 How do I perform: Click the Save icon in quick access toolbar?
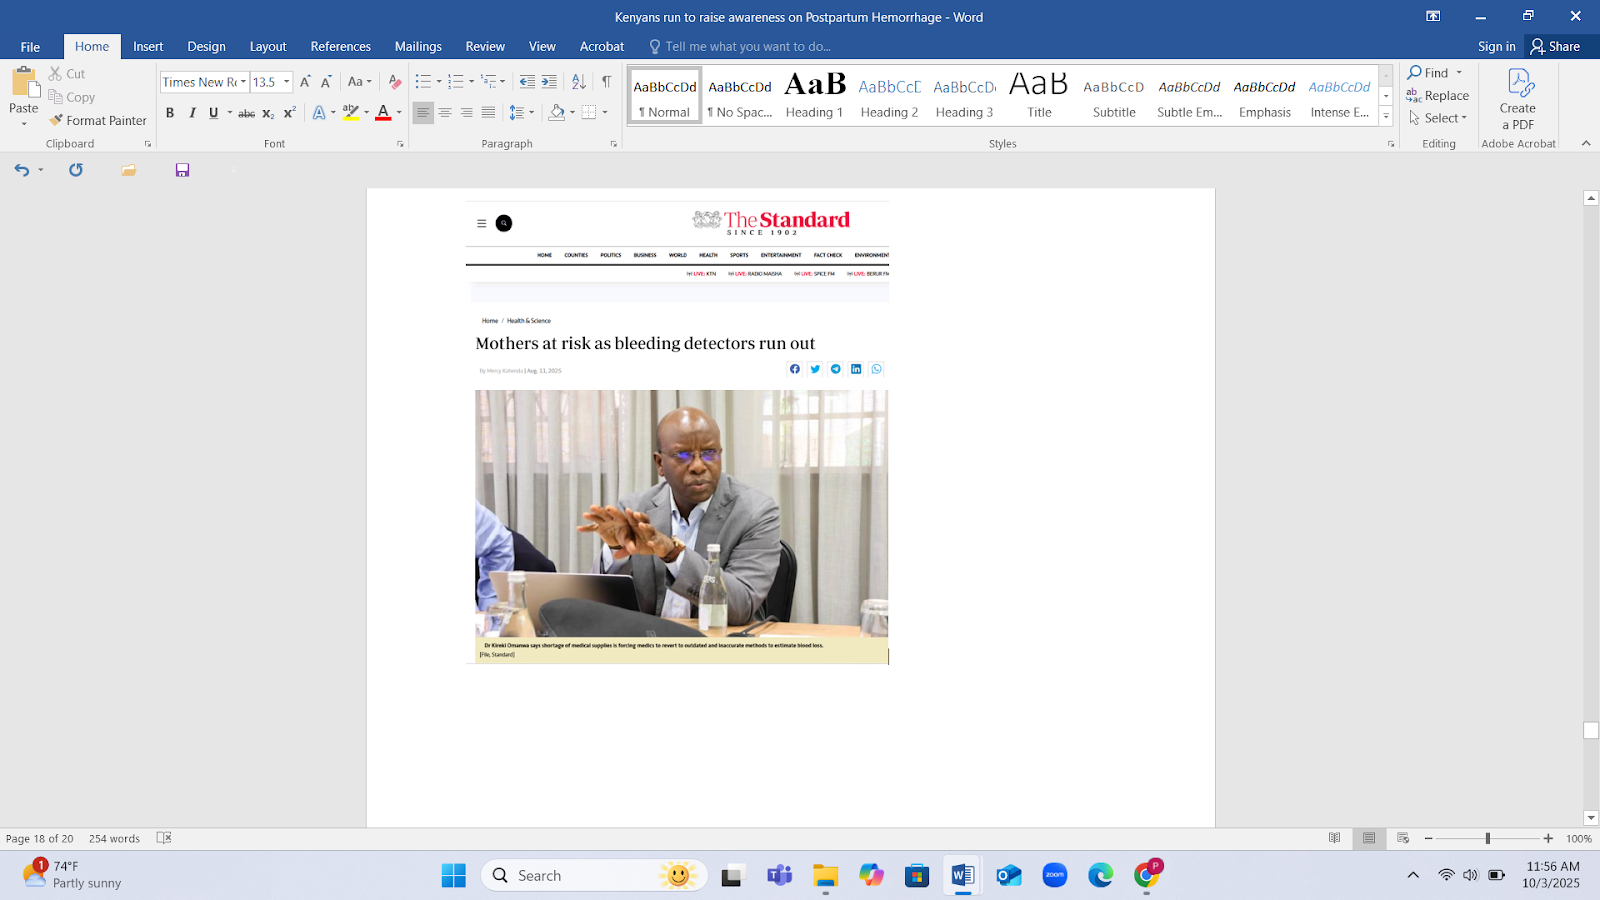coord(182,170)
